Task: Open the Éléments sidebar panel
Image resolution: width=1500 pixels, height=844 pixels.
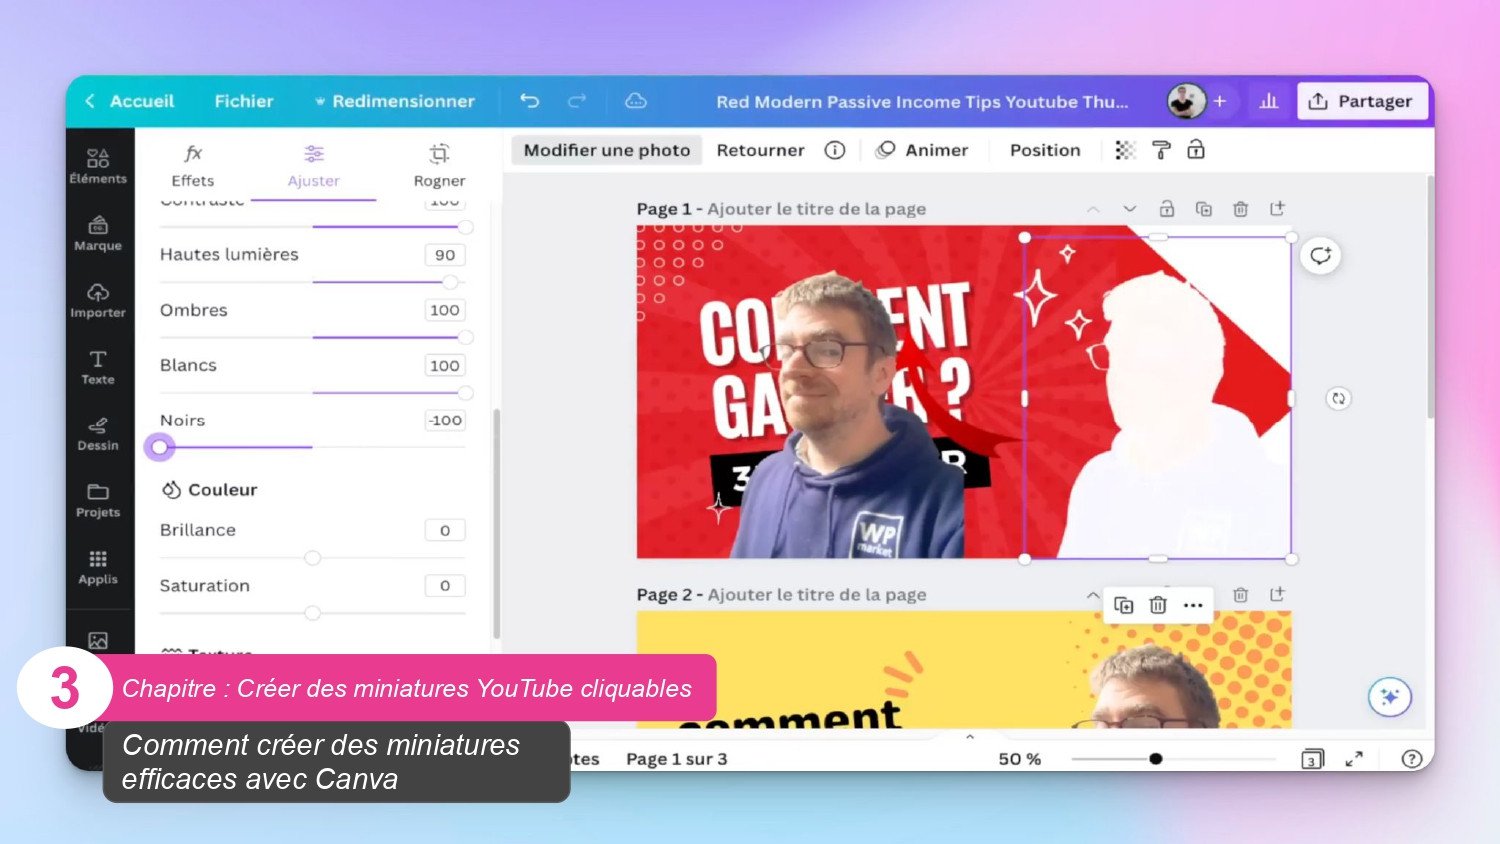Action: 98,165
